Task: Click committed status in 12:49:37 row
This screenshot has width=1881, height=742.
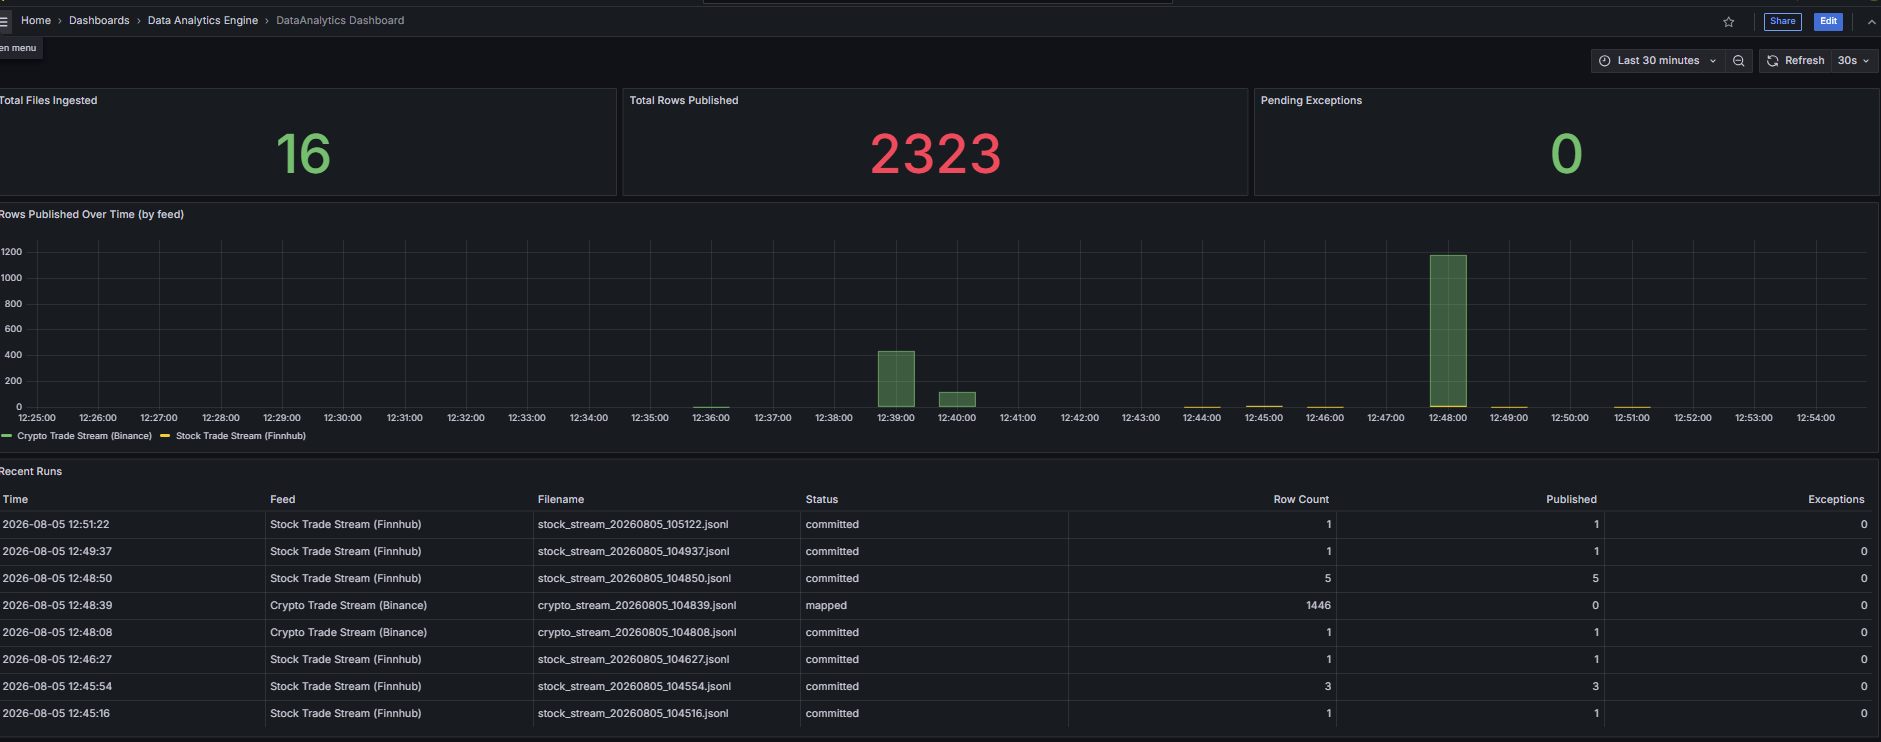Action: pyautogui.click(x=832, y=551)
